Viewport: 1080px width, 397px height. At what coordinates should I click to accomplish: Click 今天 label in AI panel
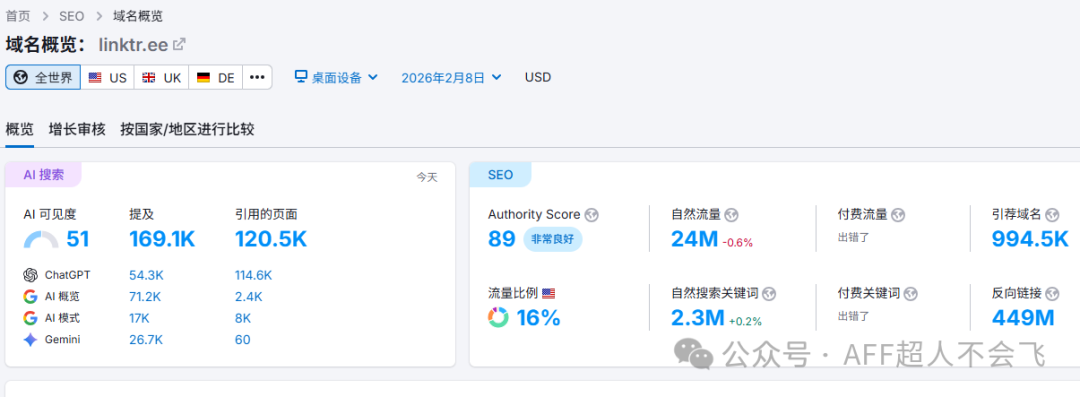[426, 177]
